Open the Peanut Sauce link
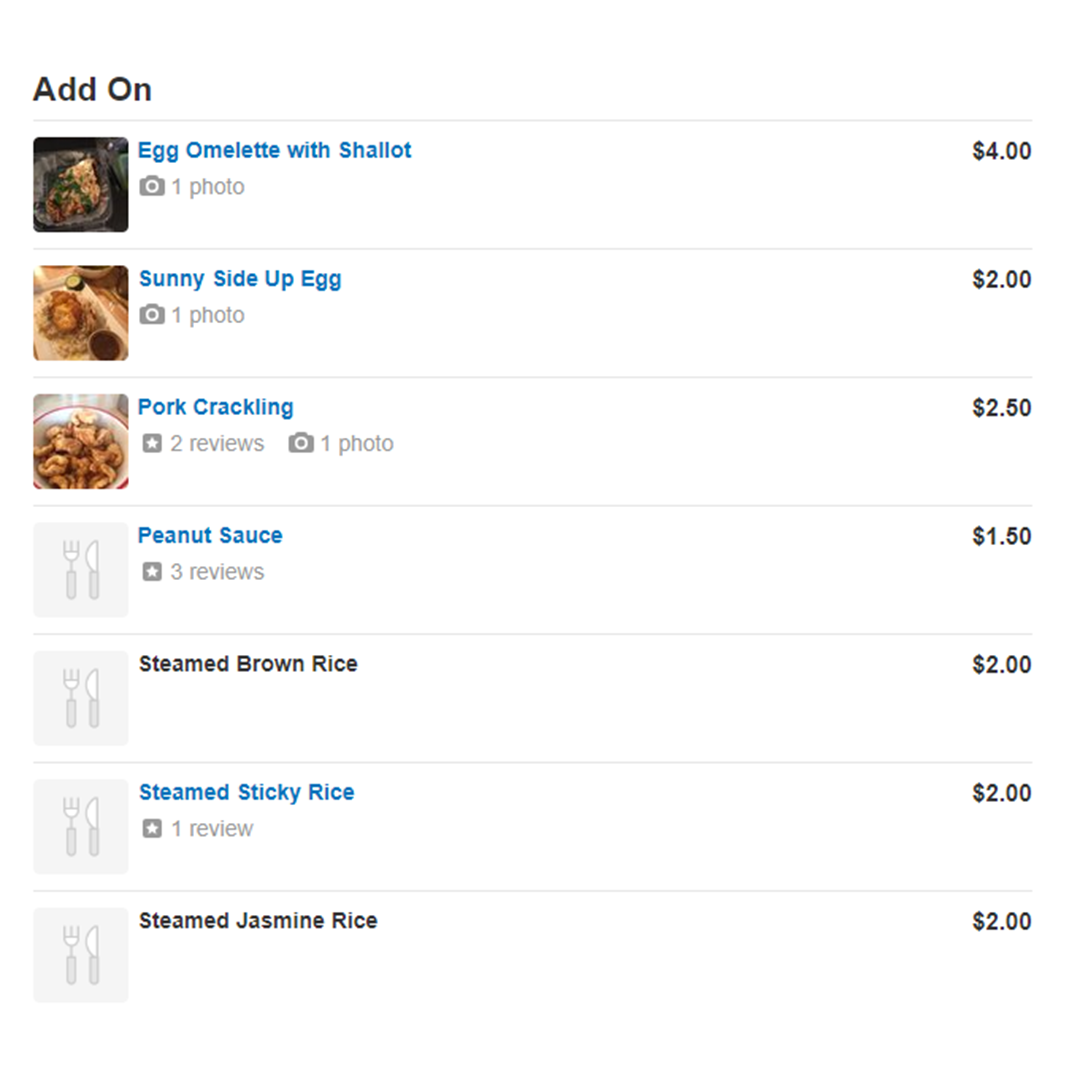This screenshot has height=1080, width=1080. pyautogui.click(x=210, y=535)
